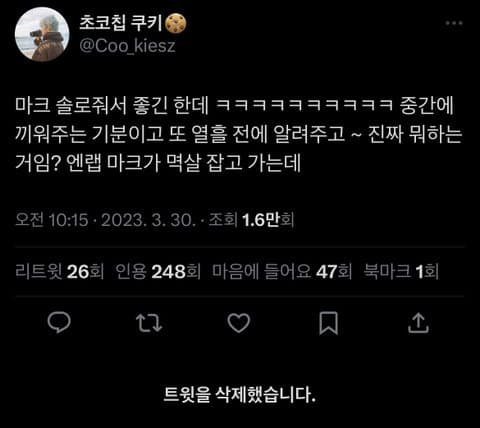Screen dimensions: 480x428
Task: Open the 북마크 1회 count
Action: [401, 272]
